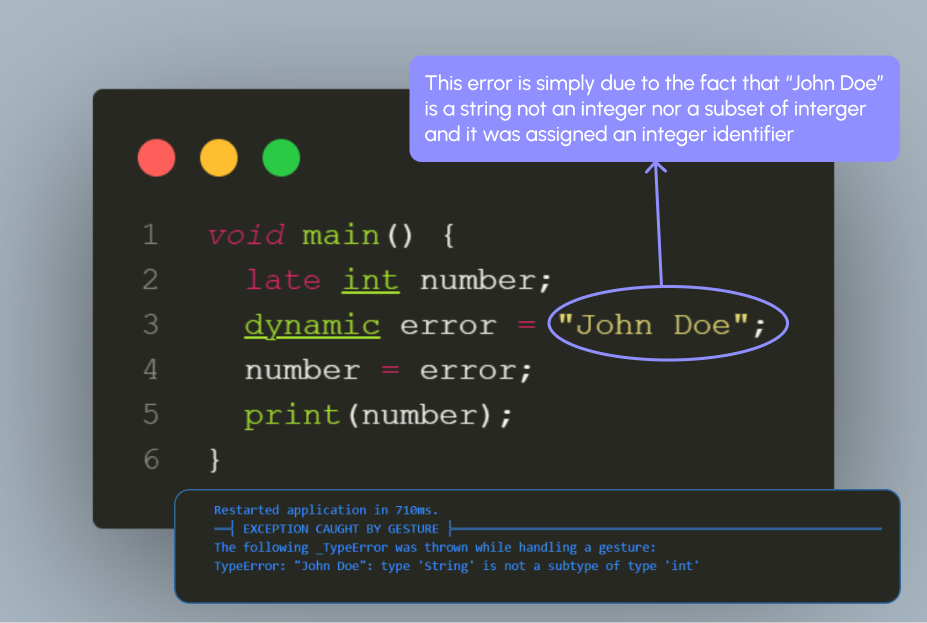Click 'number' at start of line 4
The height and width of the screenshot is (623, 927).
[x=302, y=371]
